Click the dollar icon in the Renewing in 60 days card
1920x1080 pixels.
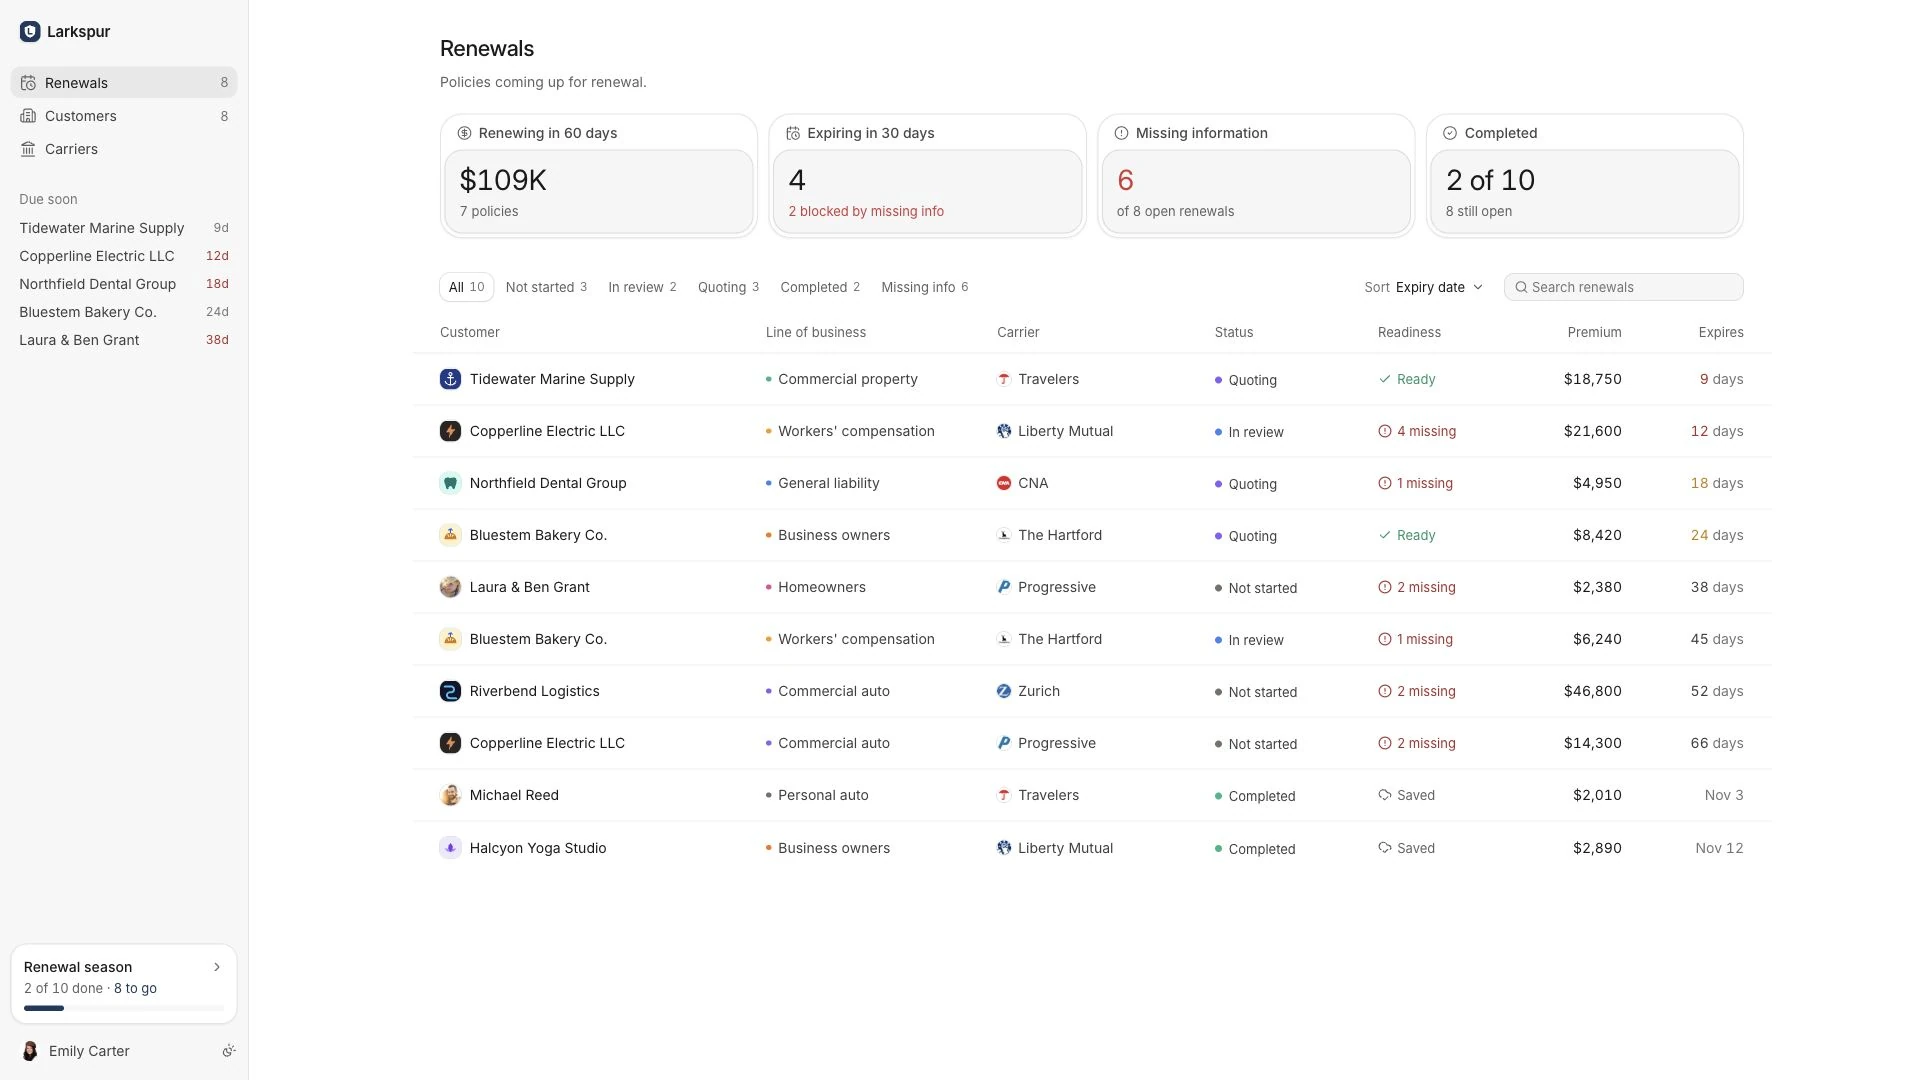click(x=464, y=133)
